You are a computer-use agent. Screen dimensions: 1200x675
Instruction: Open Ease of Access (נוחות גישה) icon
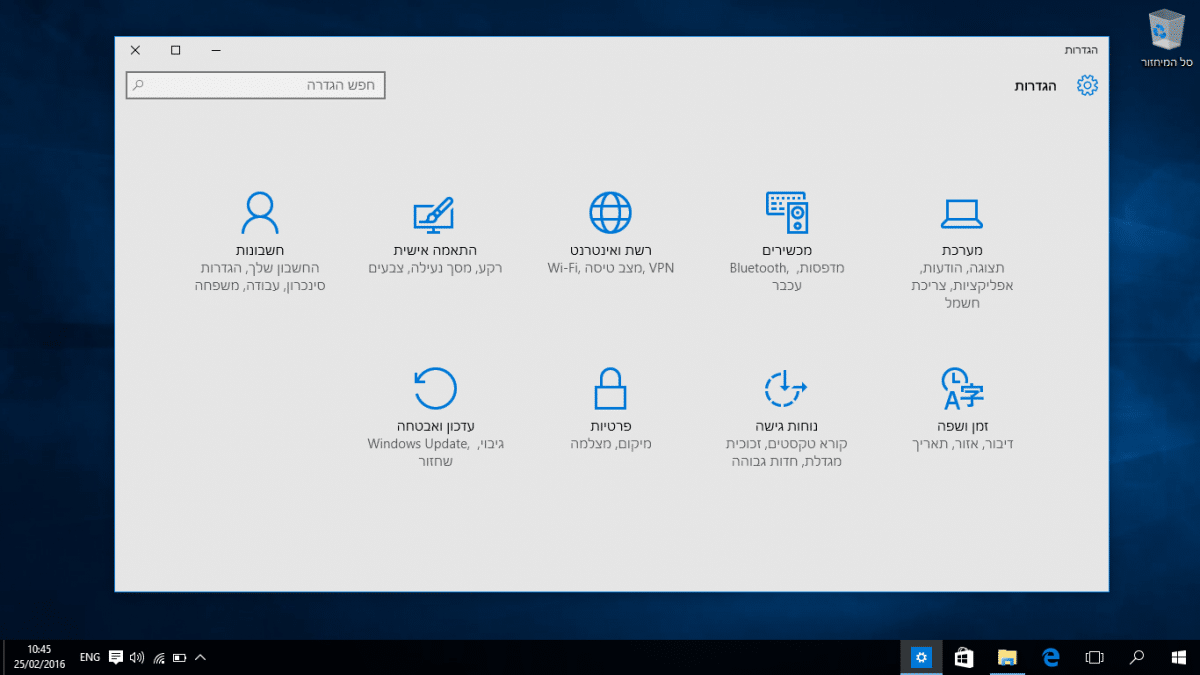click(786, 388)
